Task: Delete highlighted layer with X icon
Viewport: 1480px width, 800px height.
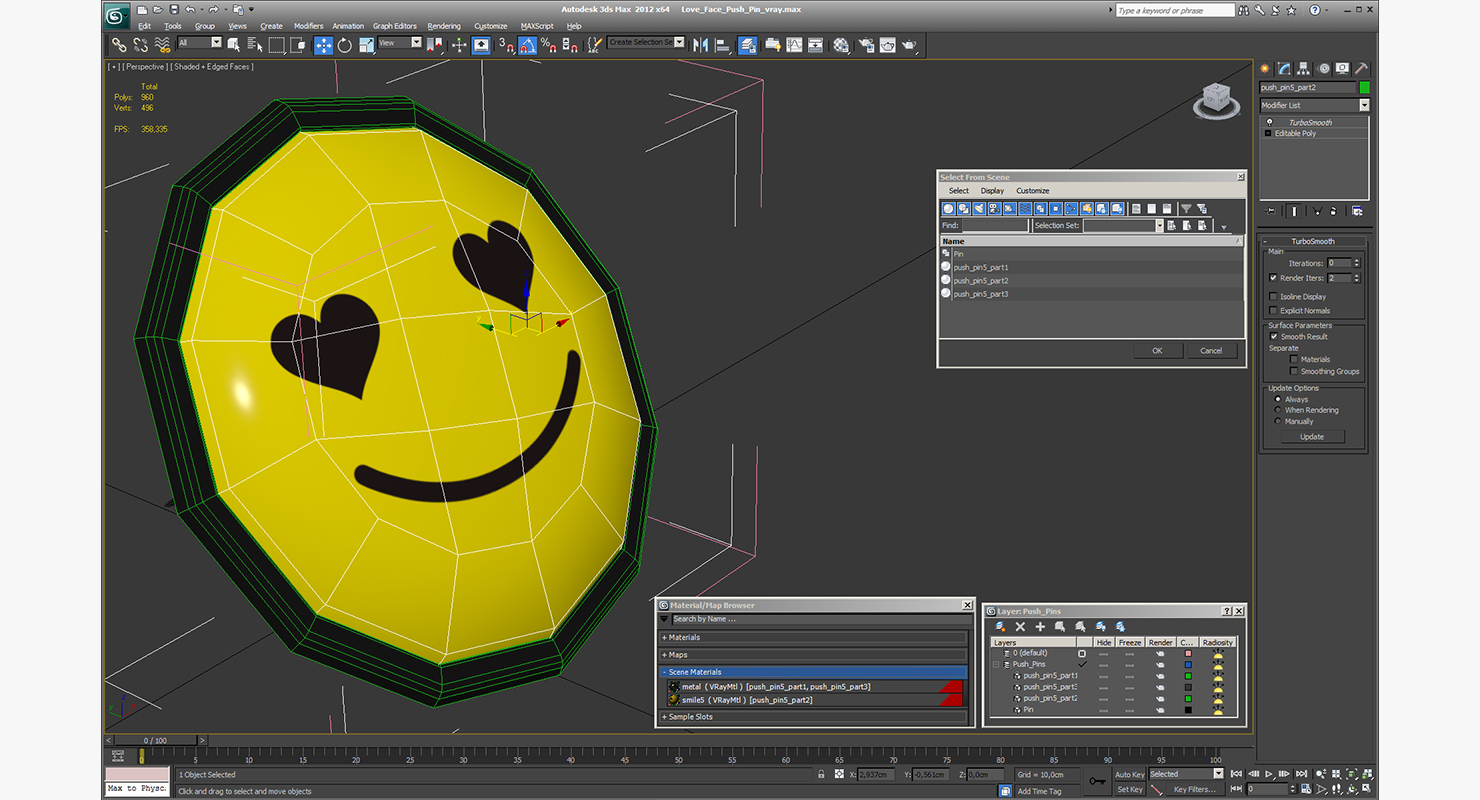Action: point(1021,627)
